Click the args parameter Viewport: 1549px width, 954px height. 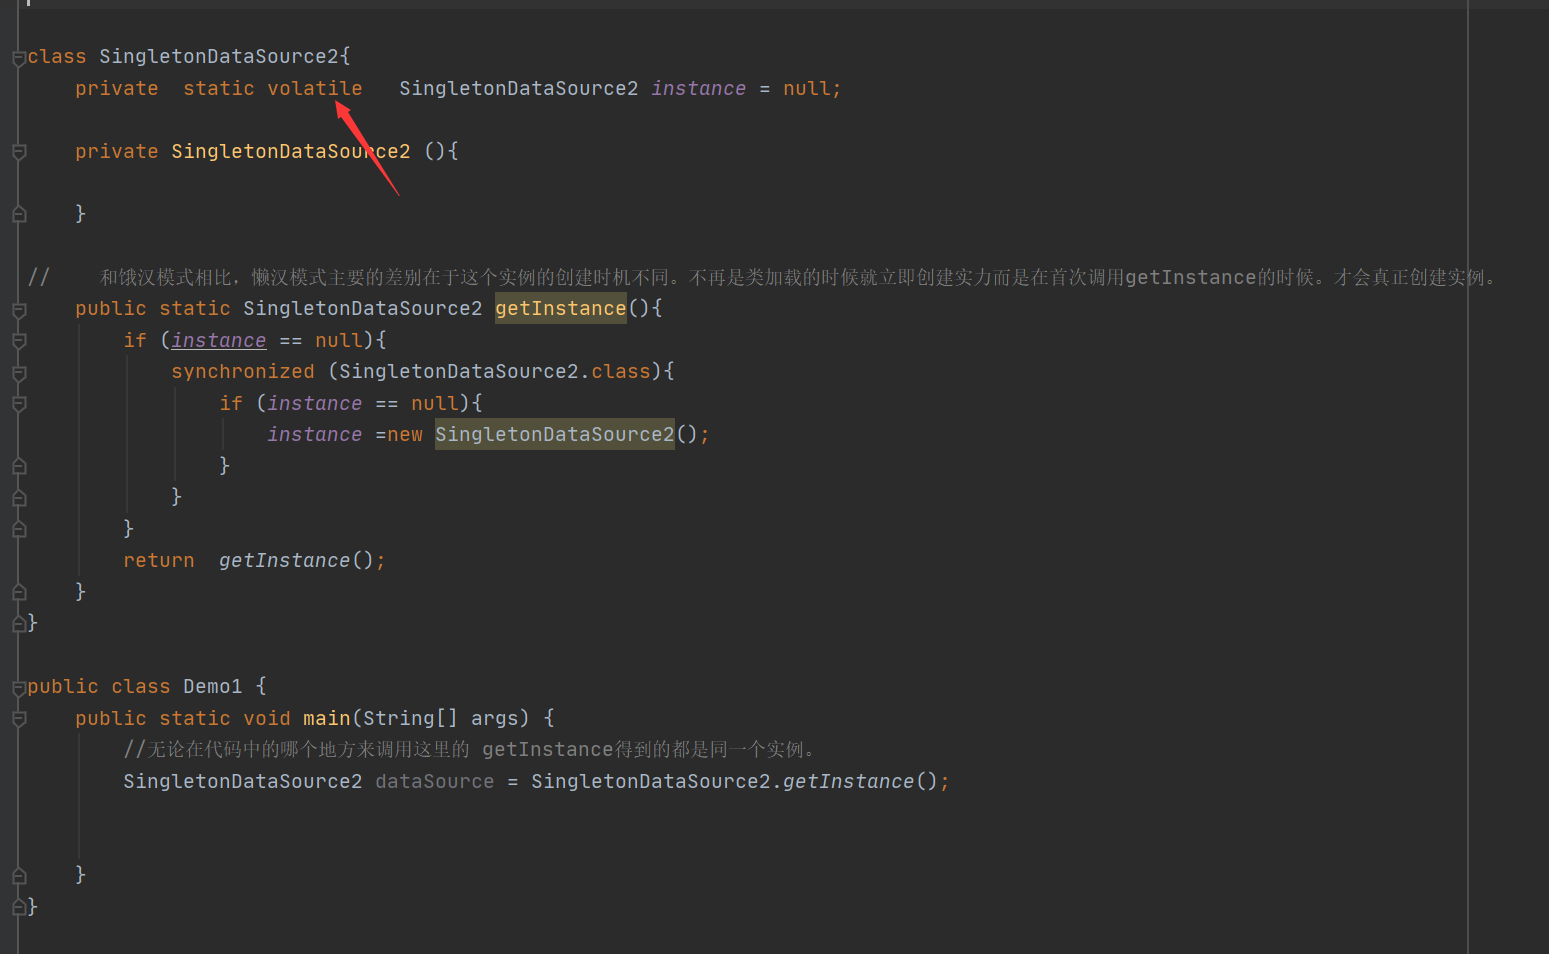pyautogui.click(x=495, y=718)
